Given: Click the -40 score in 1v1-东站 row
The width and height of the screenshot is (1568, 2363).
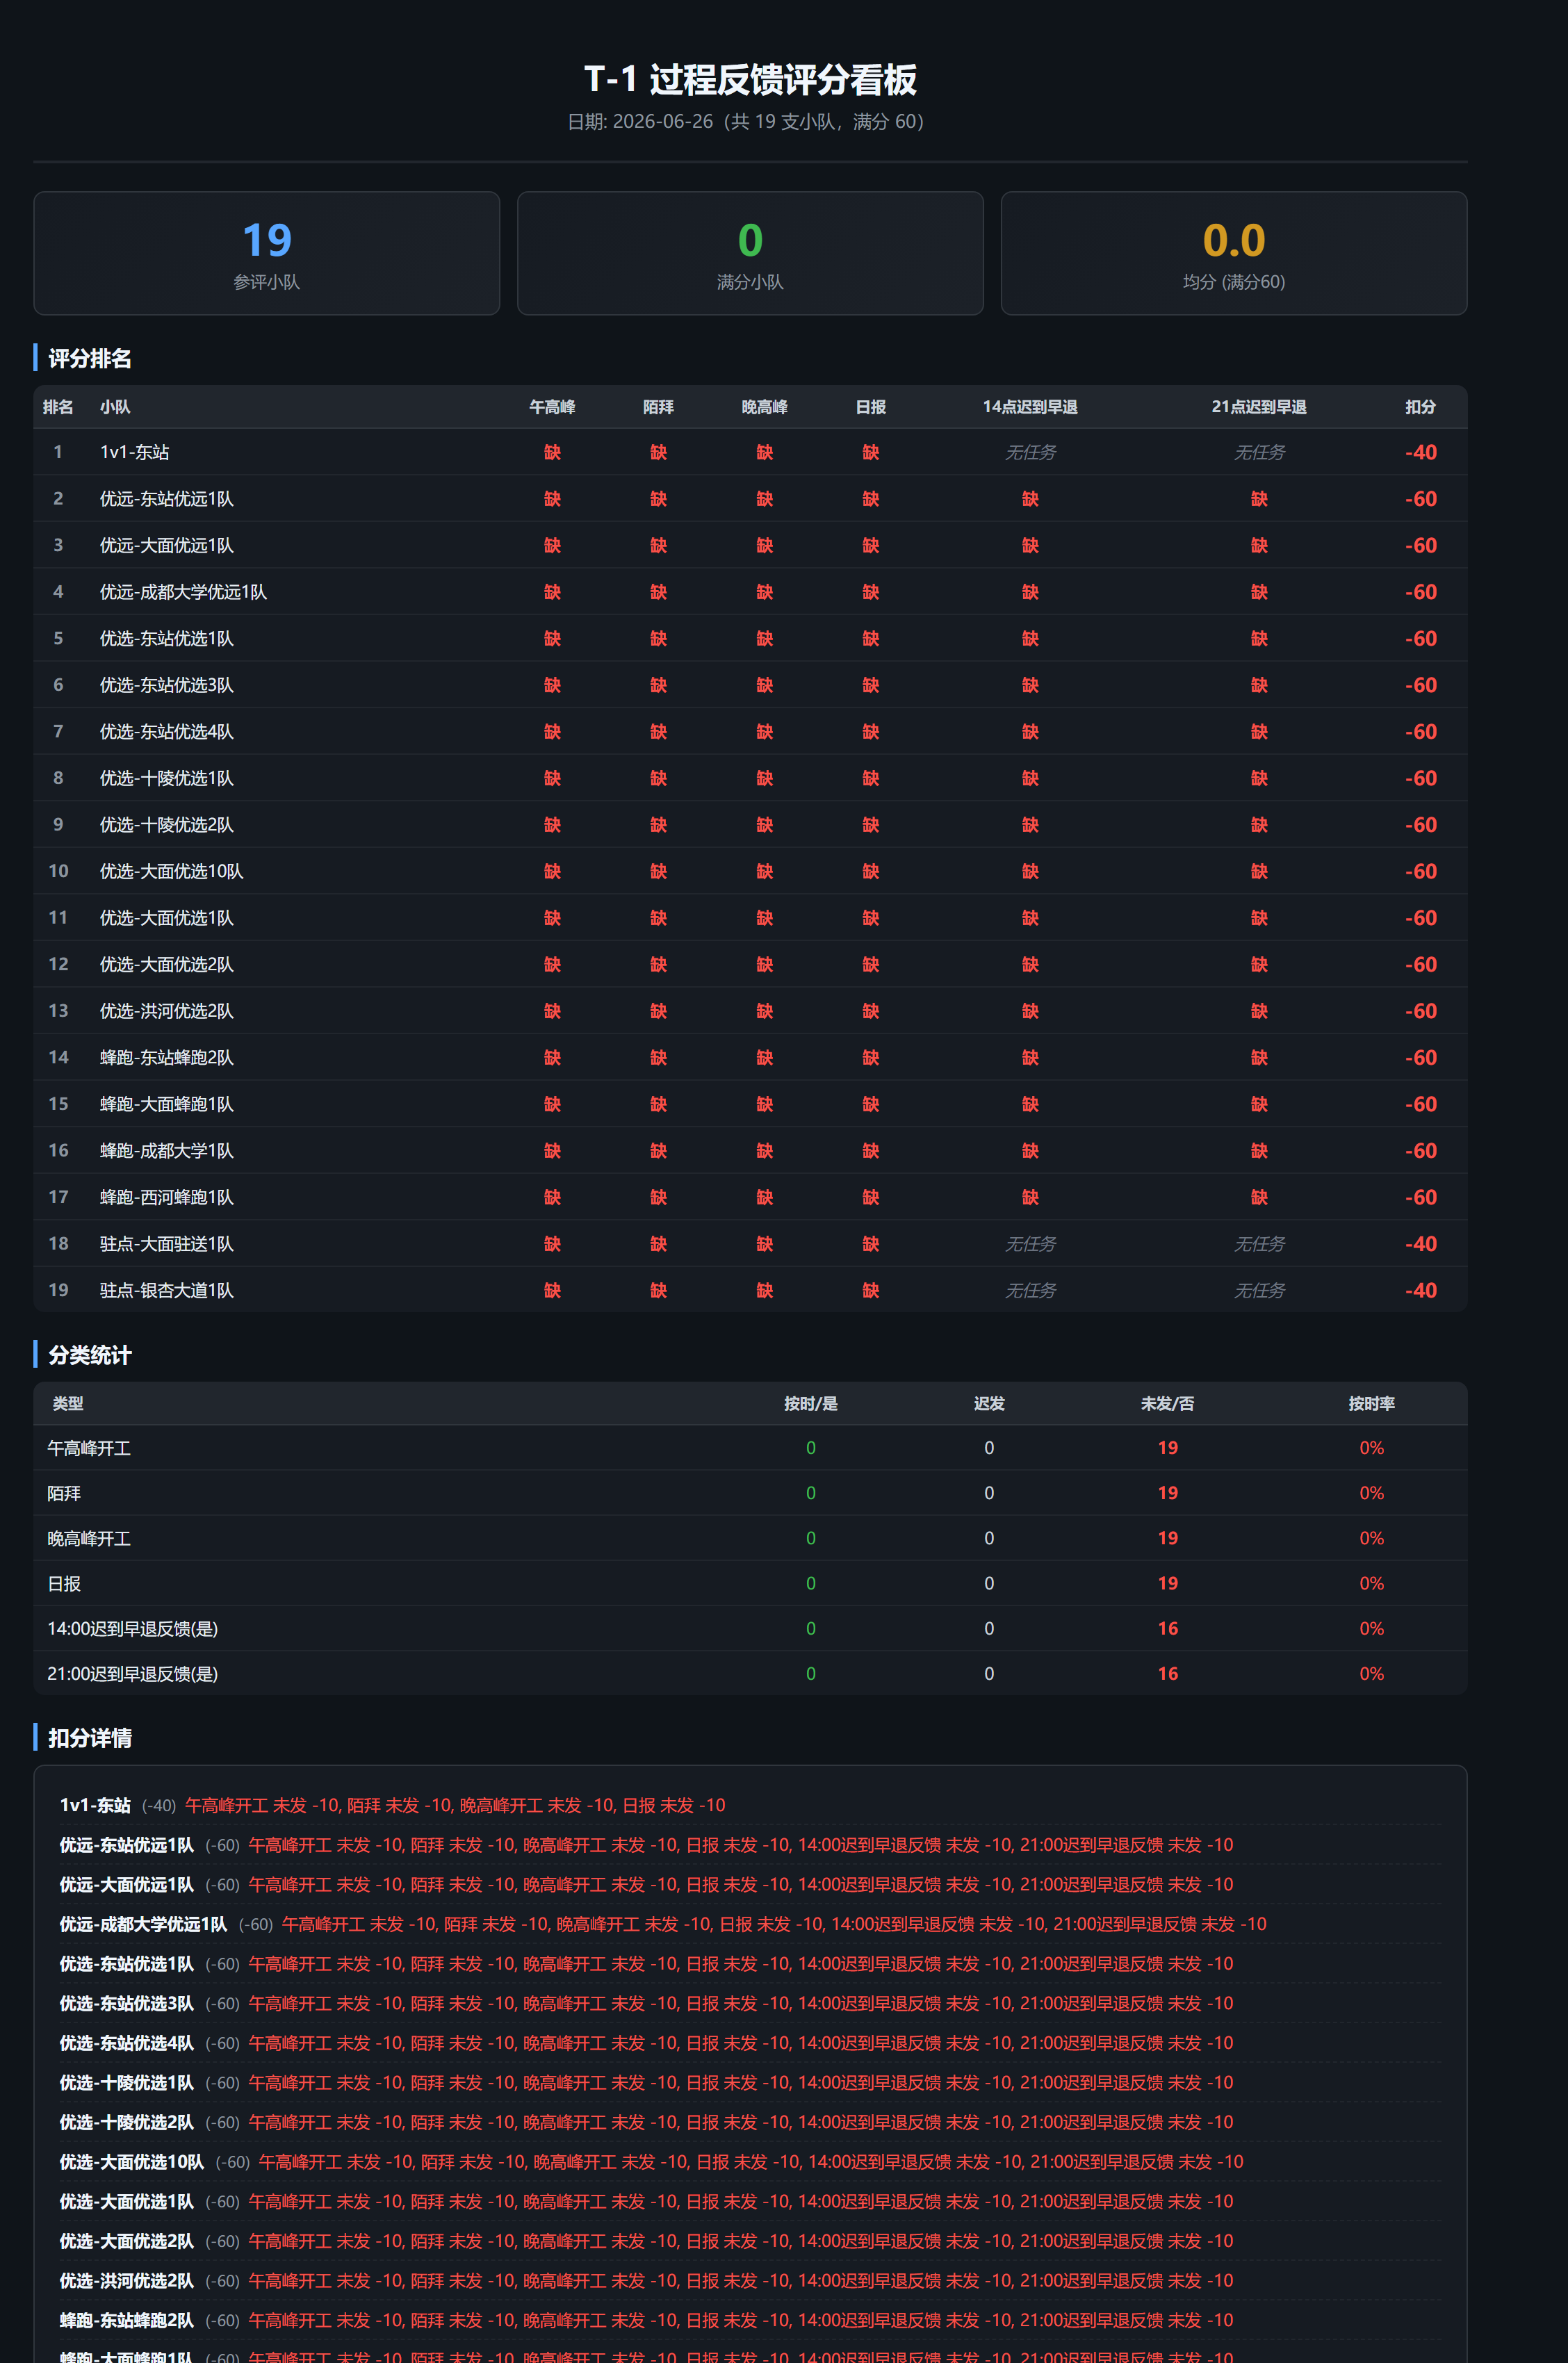Looking at the screenshot, I should 1420,452.
